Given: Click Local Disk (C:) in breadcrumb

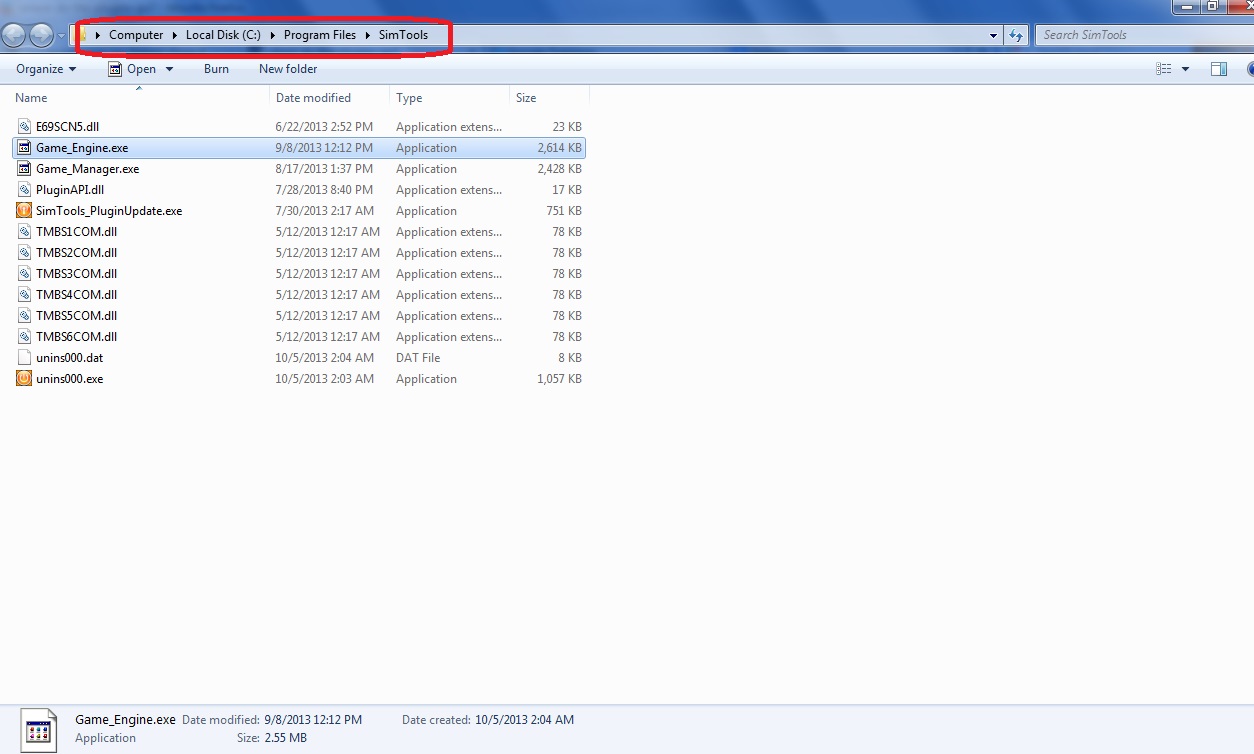Looking at the screenshot, I should (223, 35).
